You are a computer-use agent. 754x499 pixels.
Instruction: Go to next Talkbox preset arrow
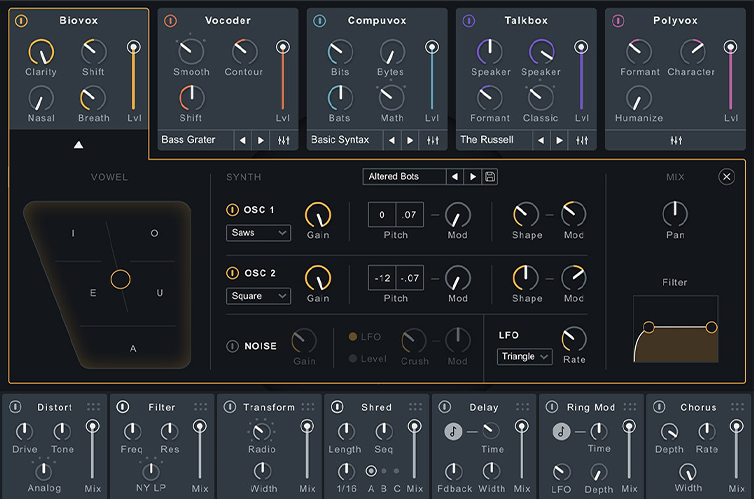click(559, 140)
